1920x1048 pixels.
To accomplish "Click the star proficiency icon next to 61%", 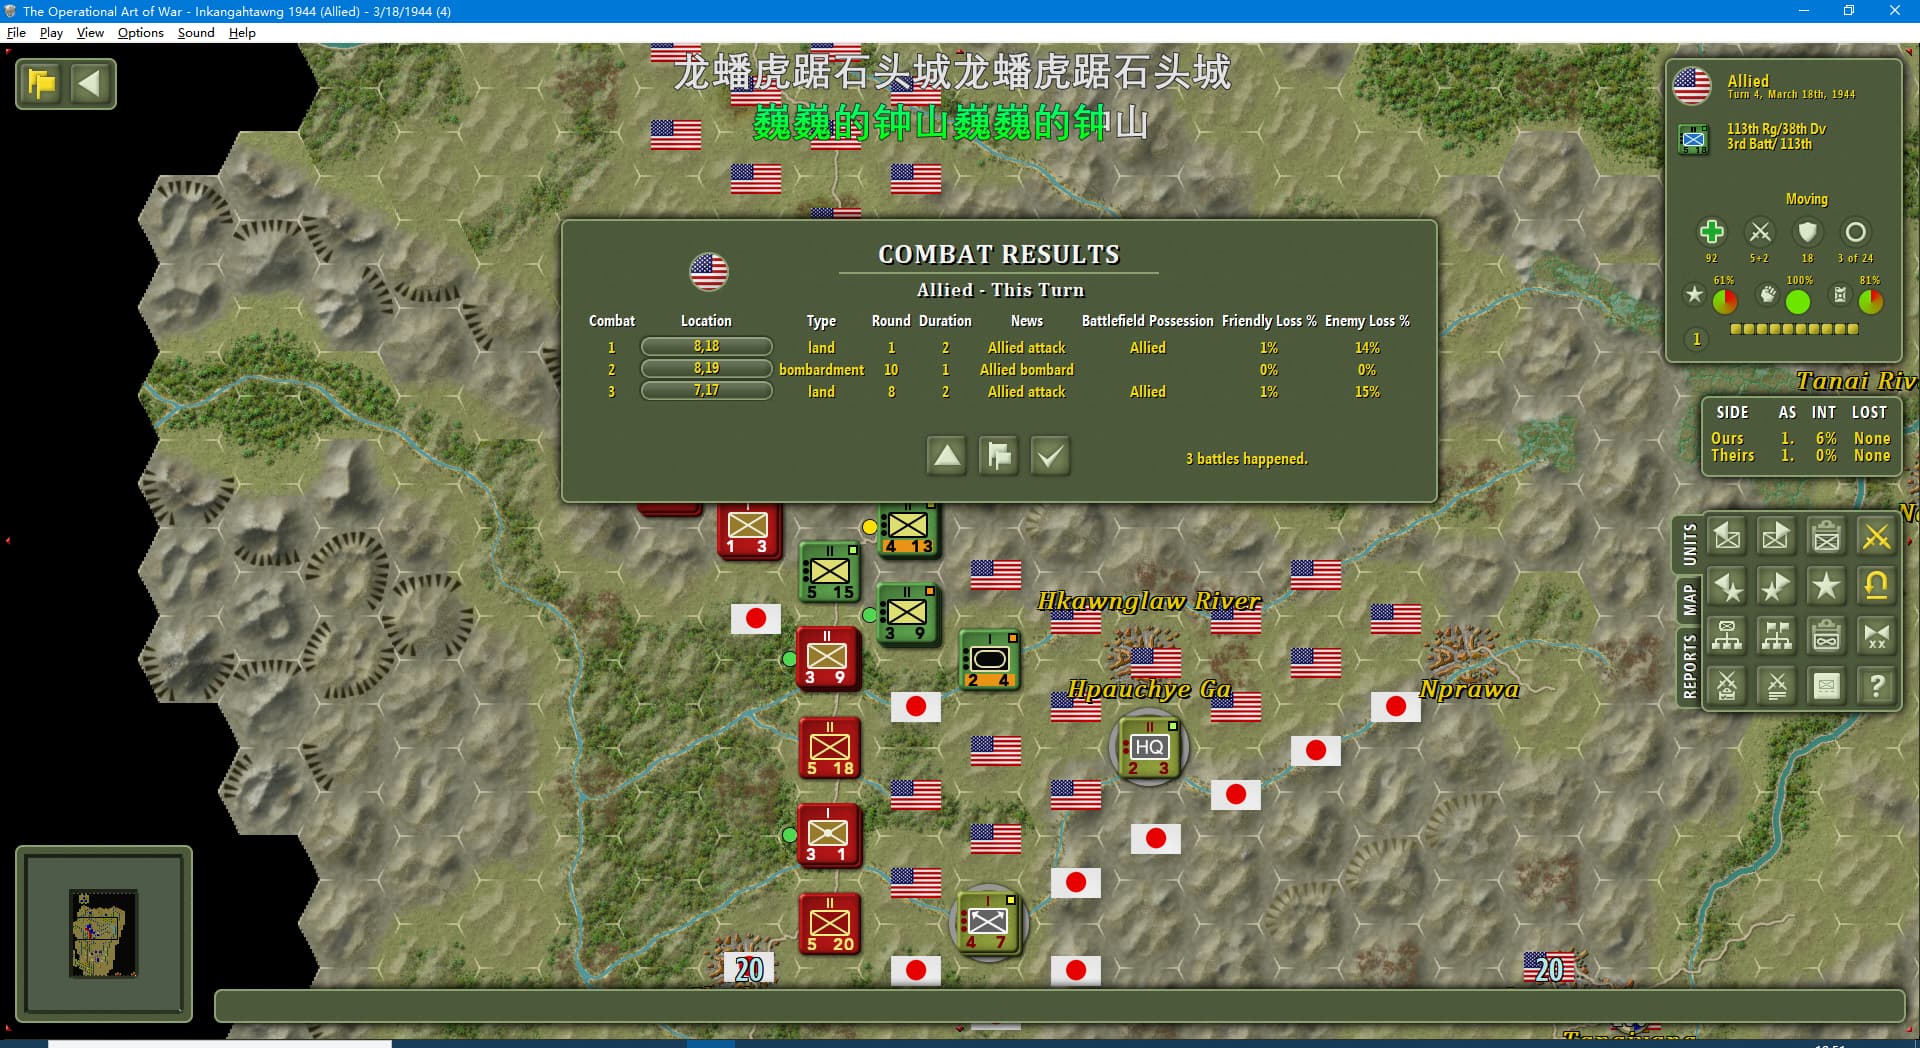I will [1694, 294].
